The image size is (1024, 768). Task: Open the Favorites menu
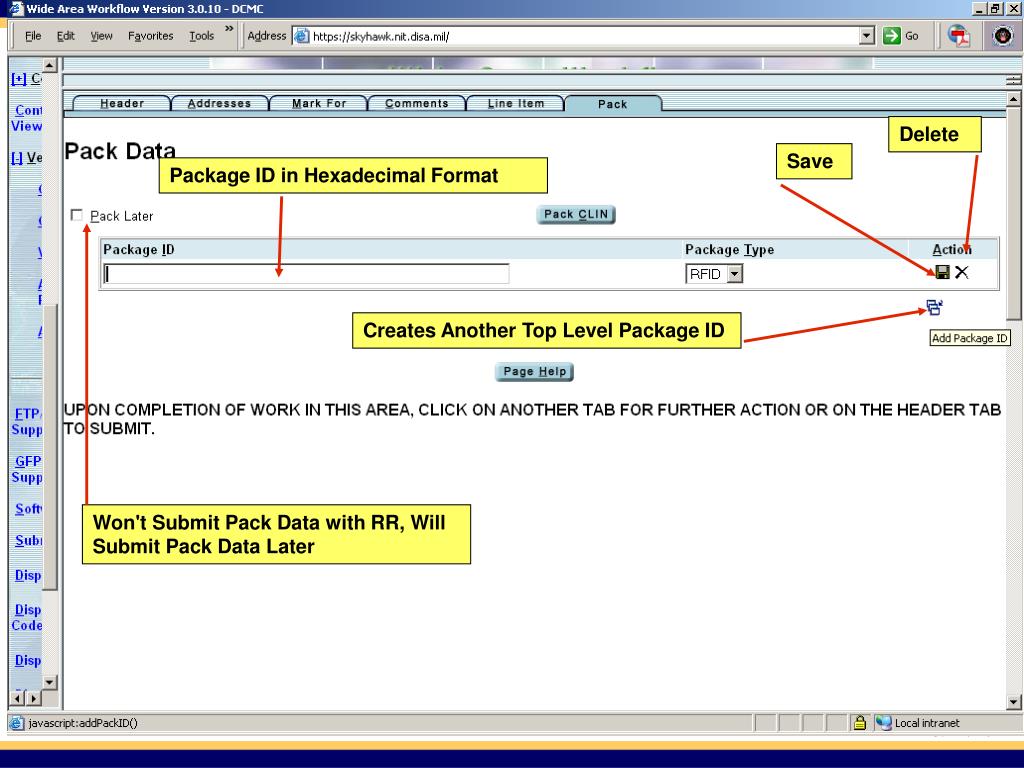pyautogui.click(x=151, y=36)
